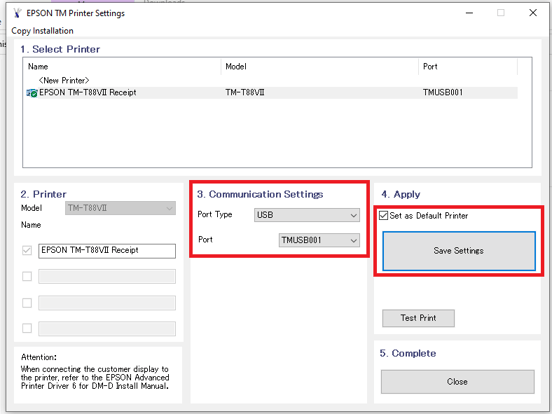Tick the second printer name checkbox
This screenshot has width=552, height=414.
click(27, 276)
